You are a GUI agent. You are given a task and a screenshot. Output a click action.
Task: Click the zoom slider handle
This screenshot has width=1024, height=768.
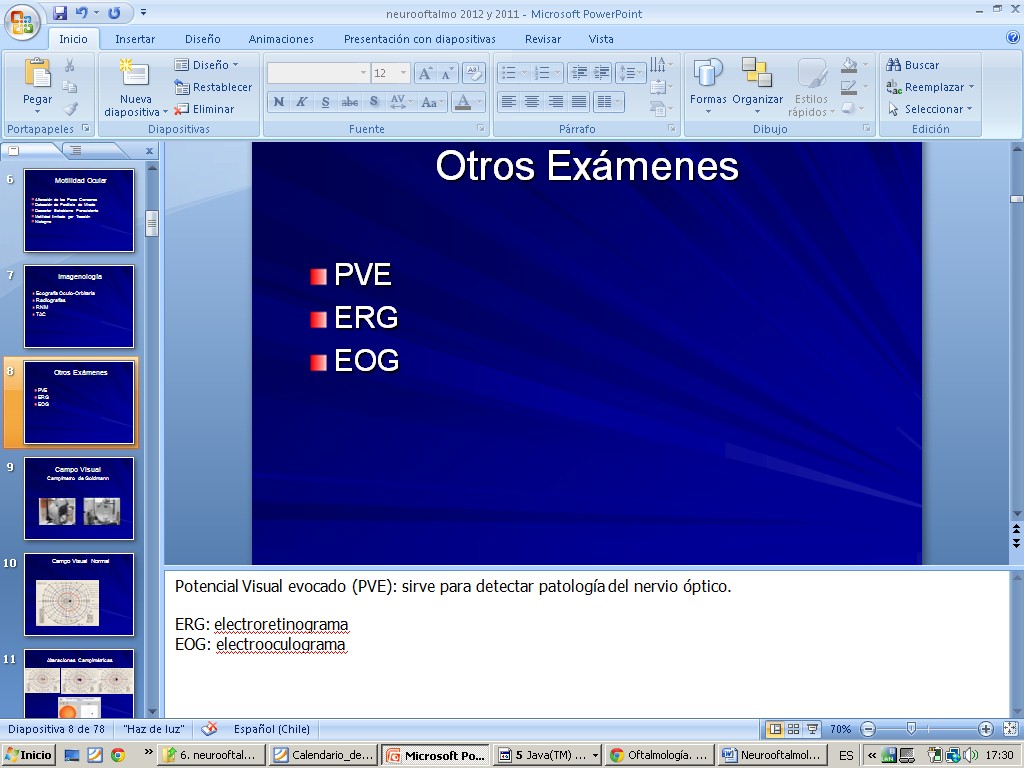click(911, 729)
